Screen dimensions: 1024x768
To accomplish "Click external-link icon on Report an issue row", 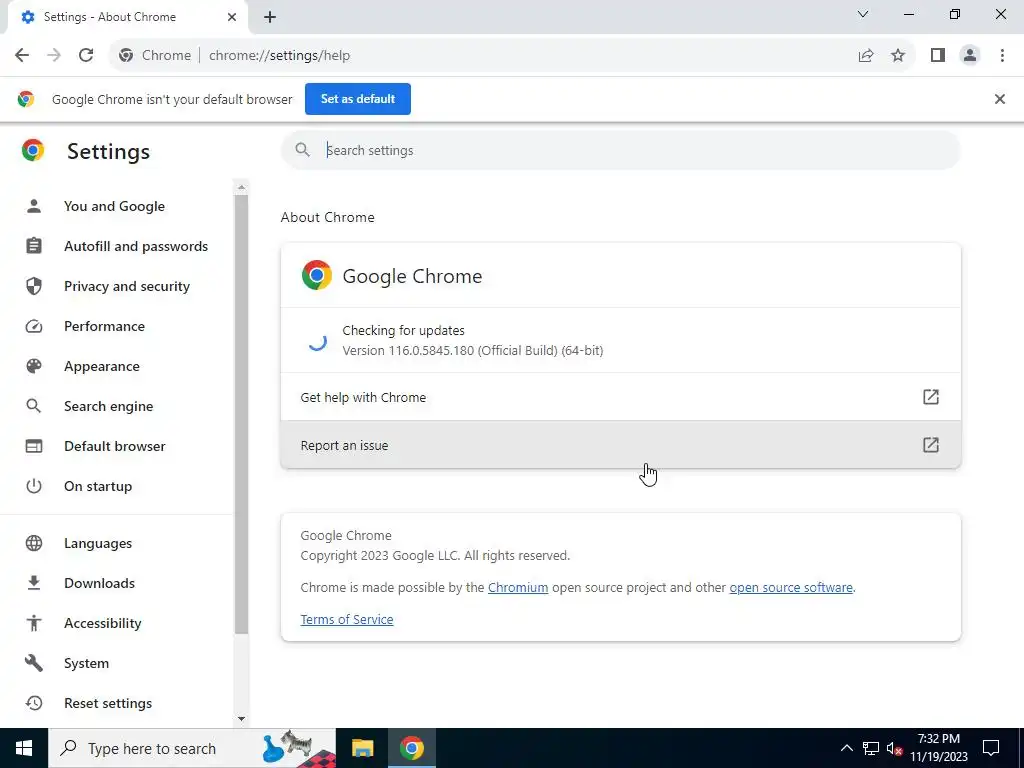I will [931, 445].
